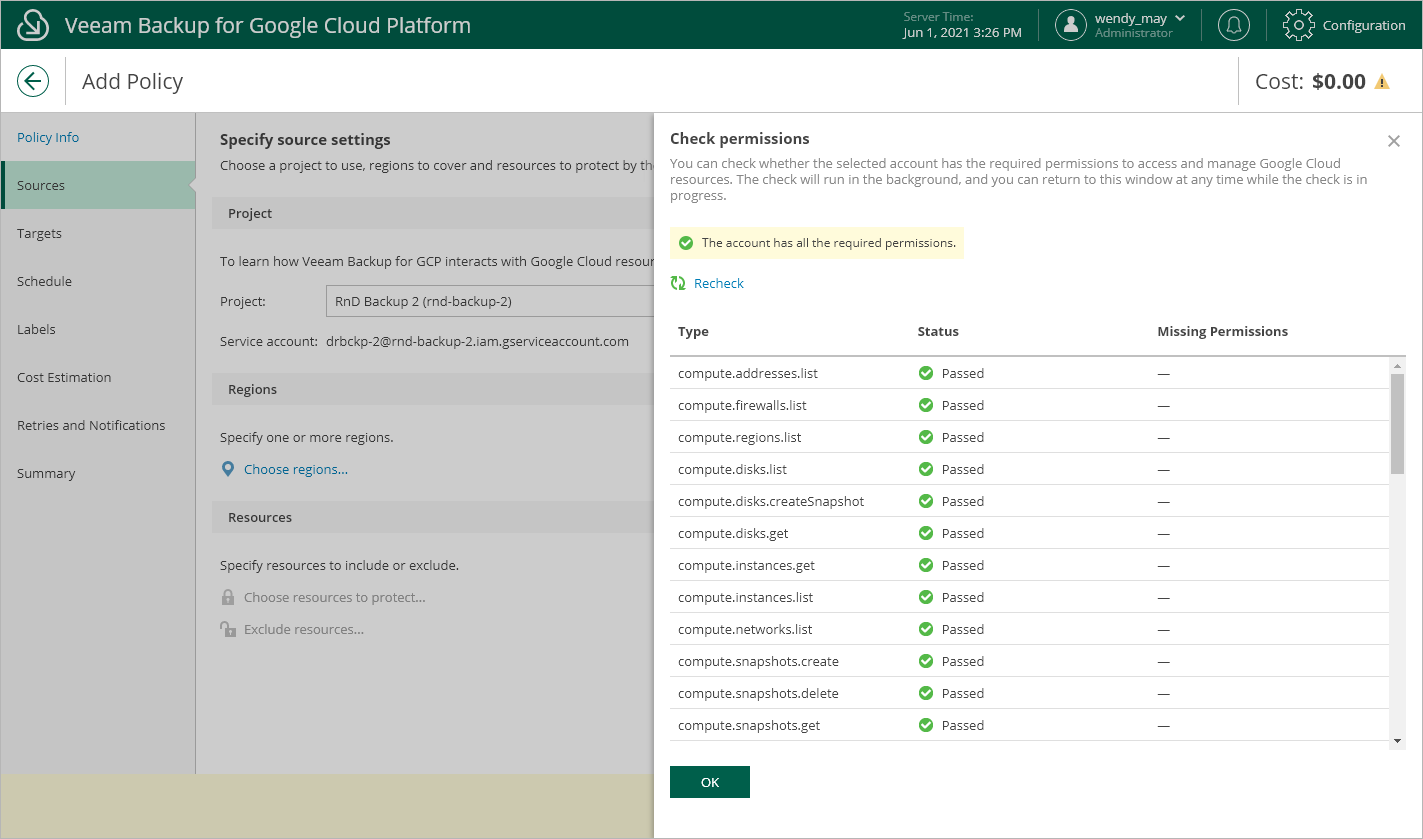The width and height of the screenshot is (1423, 839).
Task: Click the Type column header
Action: (693, 331)
